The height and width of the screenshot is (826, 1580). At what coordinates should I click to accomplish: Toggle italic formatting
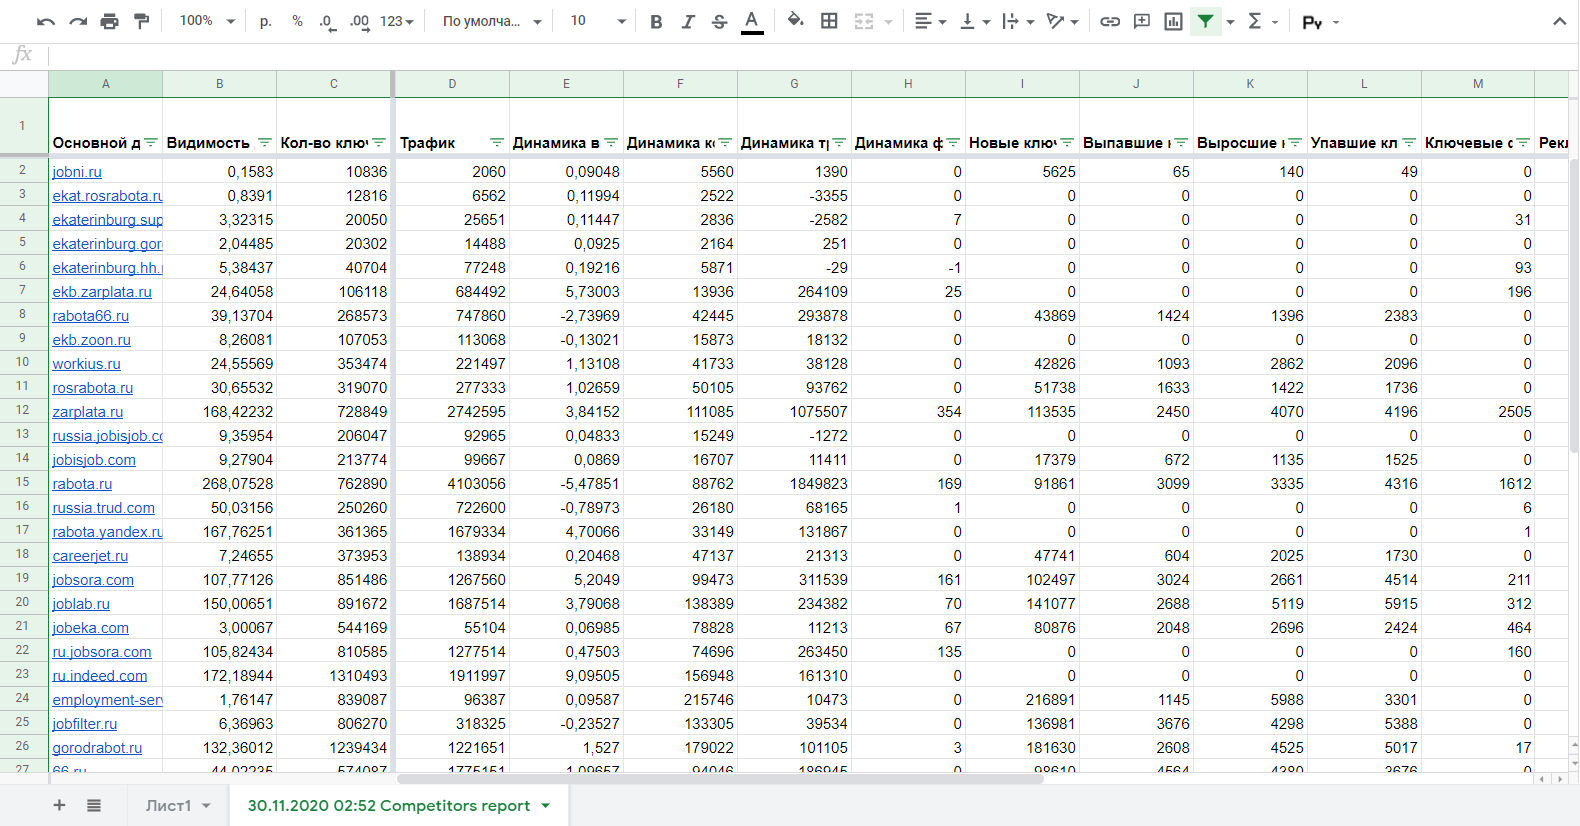pyautogui.click(x=688, y=21)
